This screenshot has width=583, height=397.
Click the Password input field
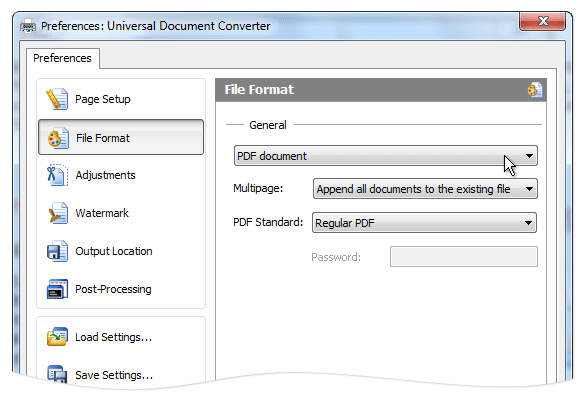[x=464, y=256]
